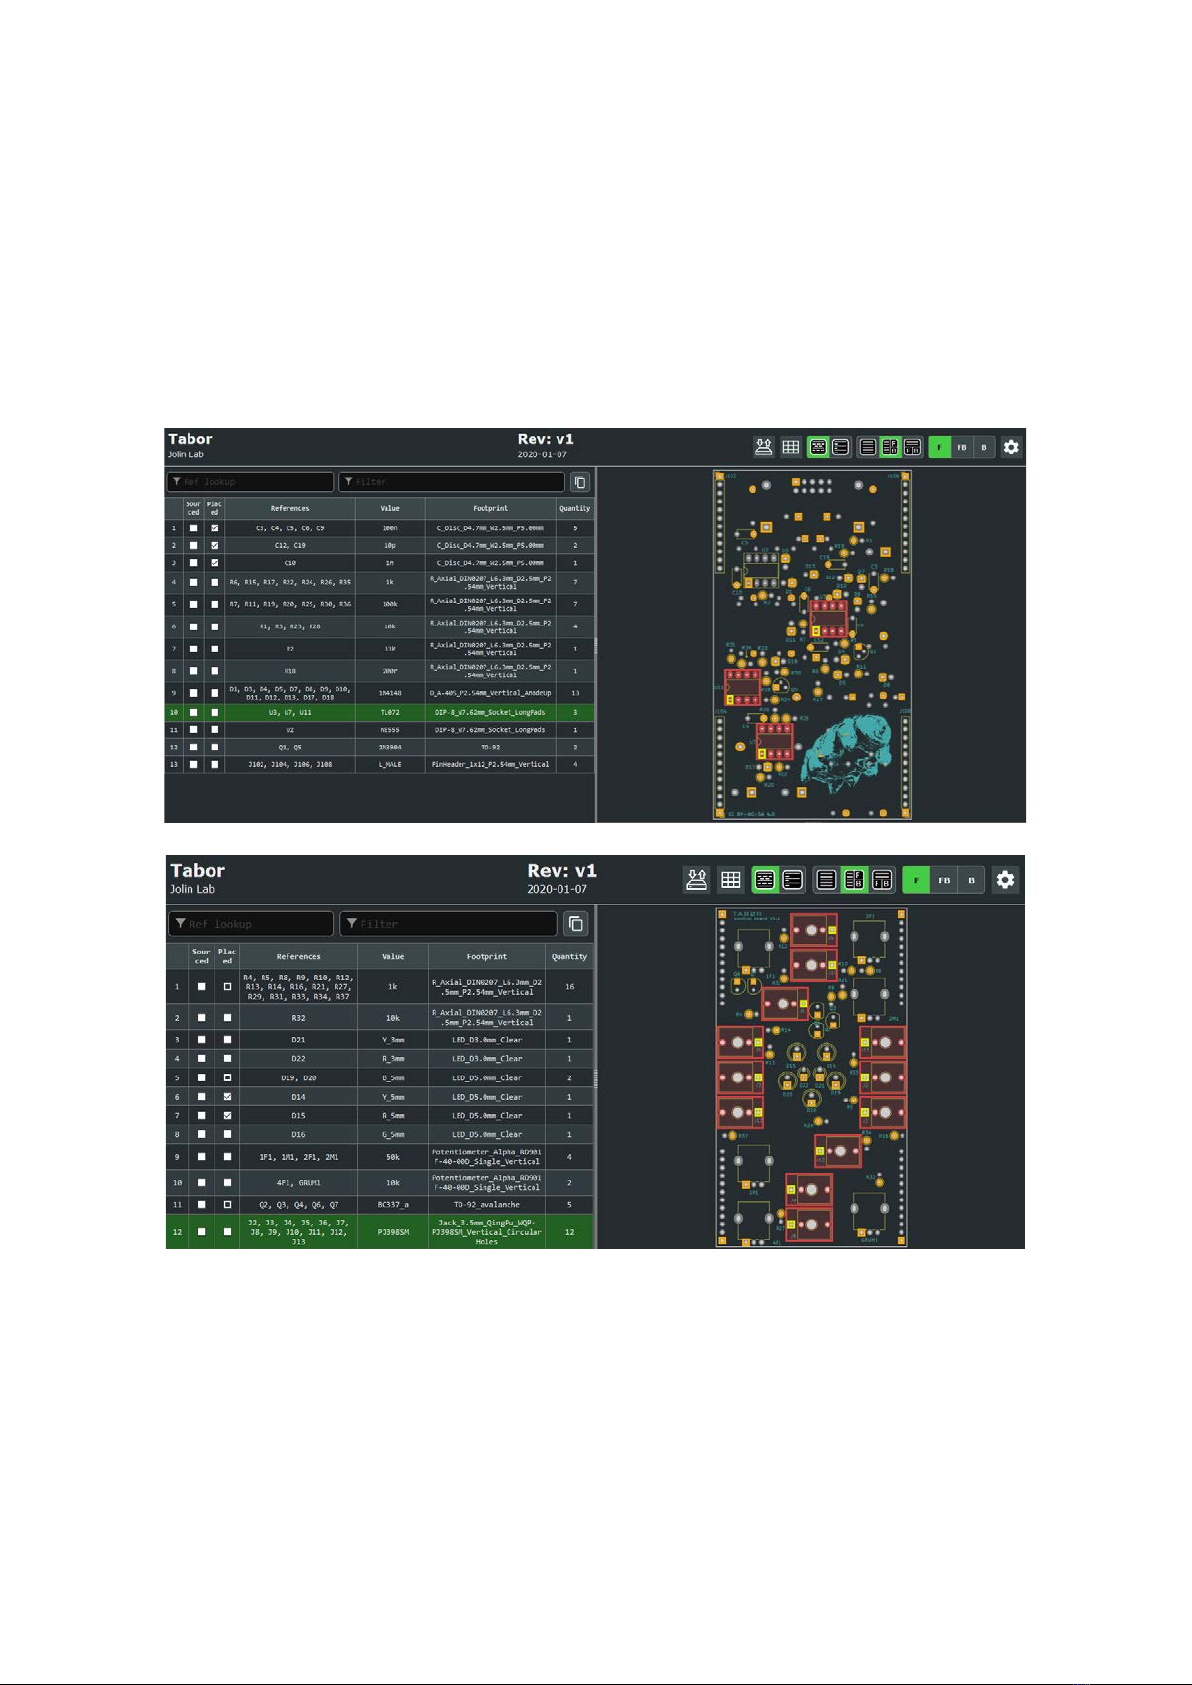Check Placed for PJ398SM row
Viewport: 1192px width, 1685px height.
coord(227,1232)
